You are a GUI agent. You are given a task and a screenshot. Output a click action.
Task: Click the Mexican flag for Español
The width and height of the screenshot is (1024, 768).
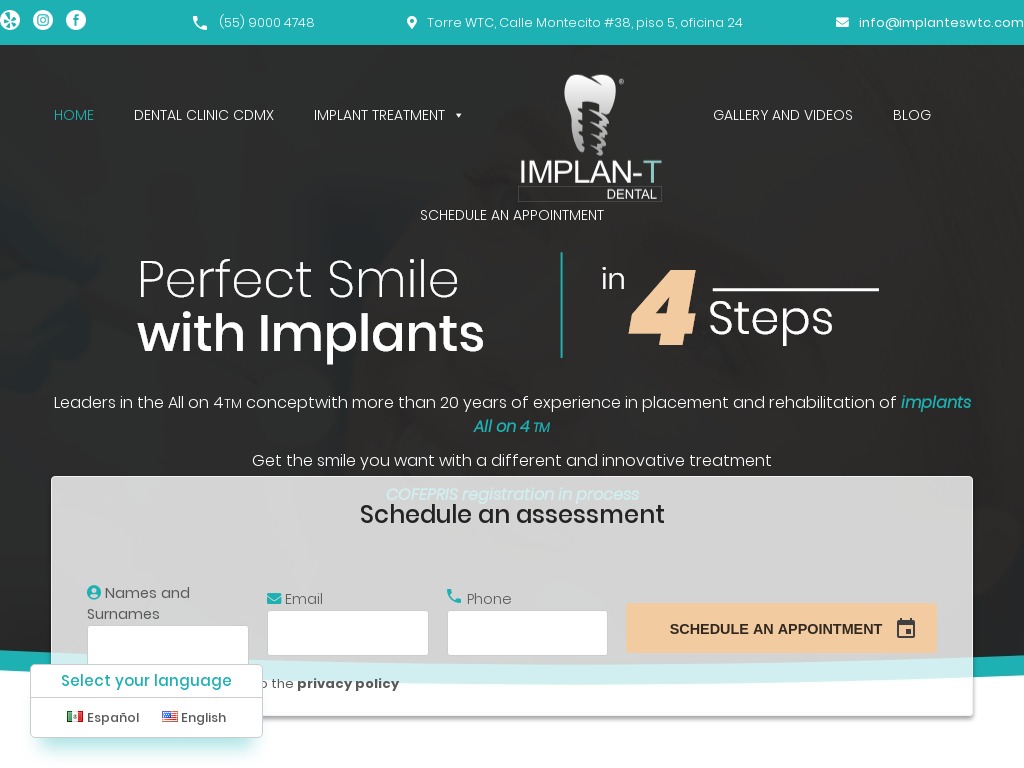75,717
